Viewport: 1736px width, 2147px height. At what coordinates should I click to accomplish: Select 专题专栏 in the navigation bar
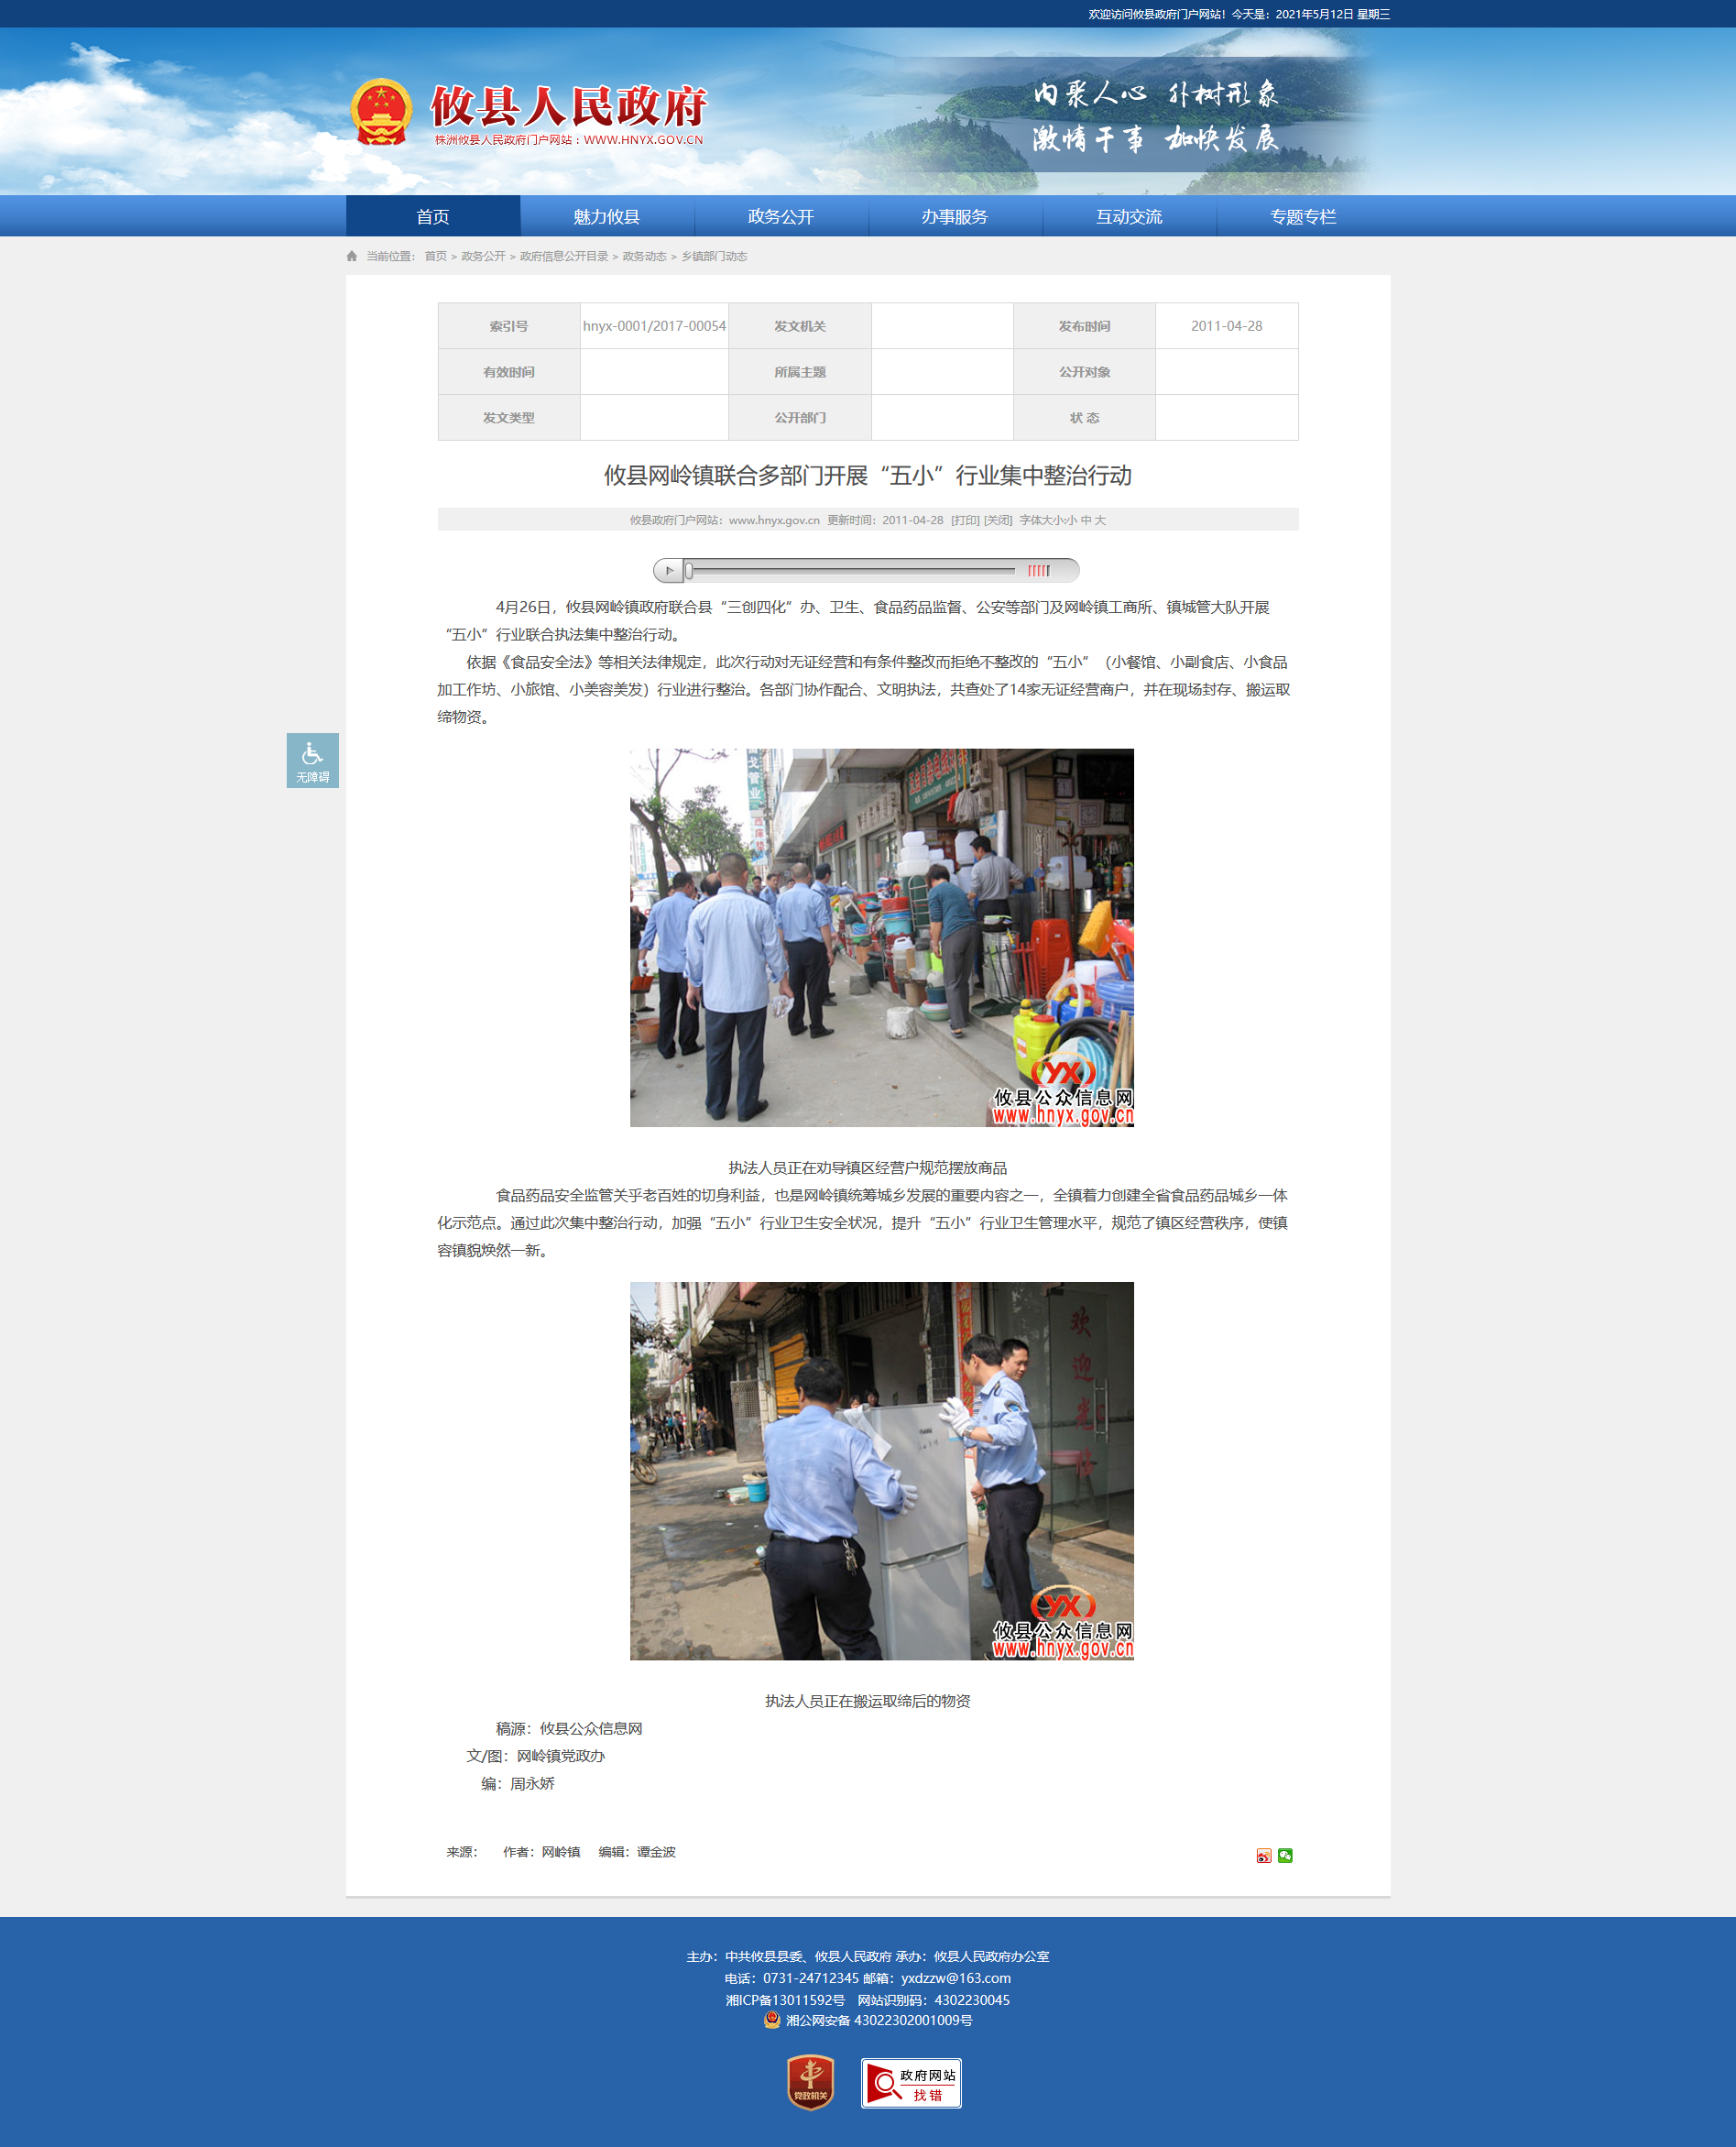tap(1302, 217)
